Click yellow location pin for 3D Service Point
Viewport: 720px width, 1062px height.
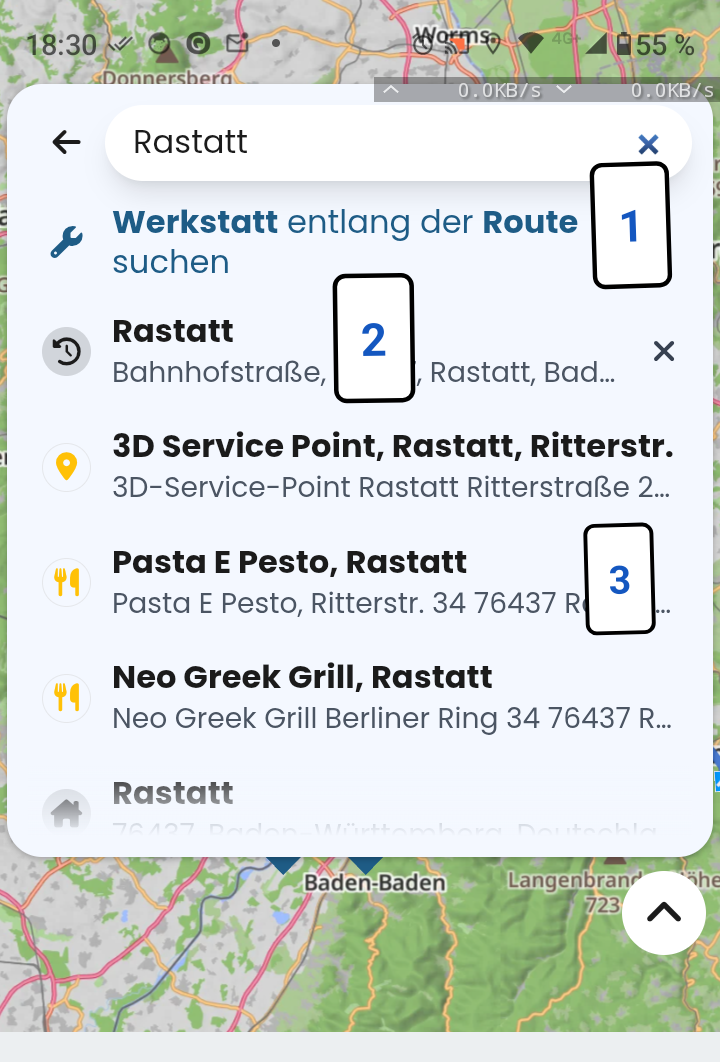(x=66, y=467)
